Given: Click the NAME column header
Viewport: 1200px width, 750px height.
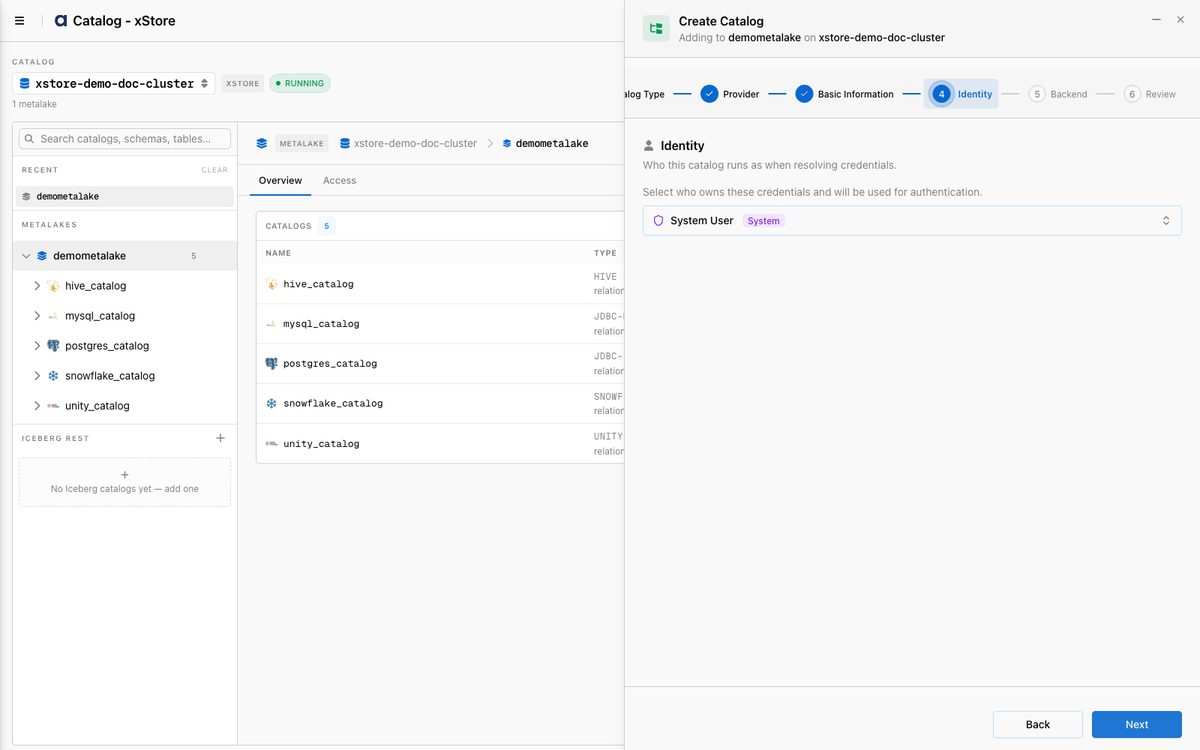Looking at the screenshot, I should click(x=278, y=253).
